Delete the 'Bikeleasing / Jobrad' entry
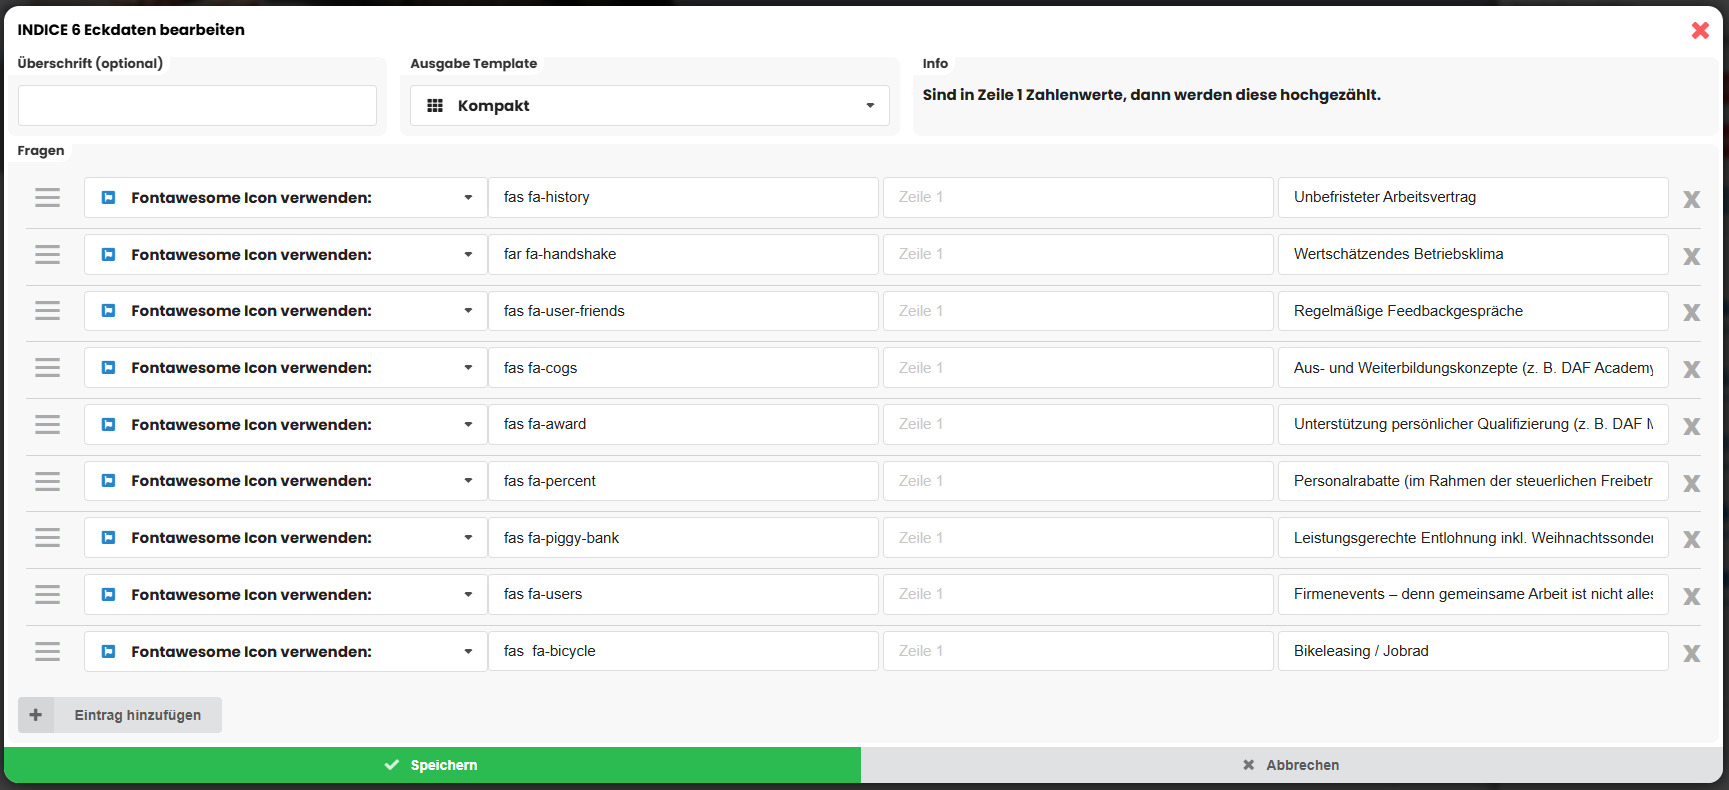1729x790 pixels. coord(1691,653)
